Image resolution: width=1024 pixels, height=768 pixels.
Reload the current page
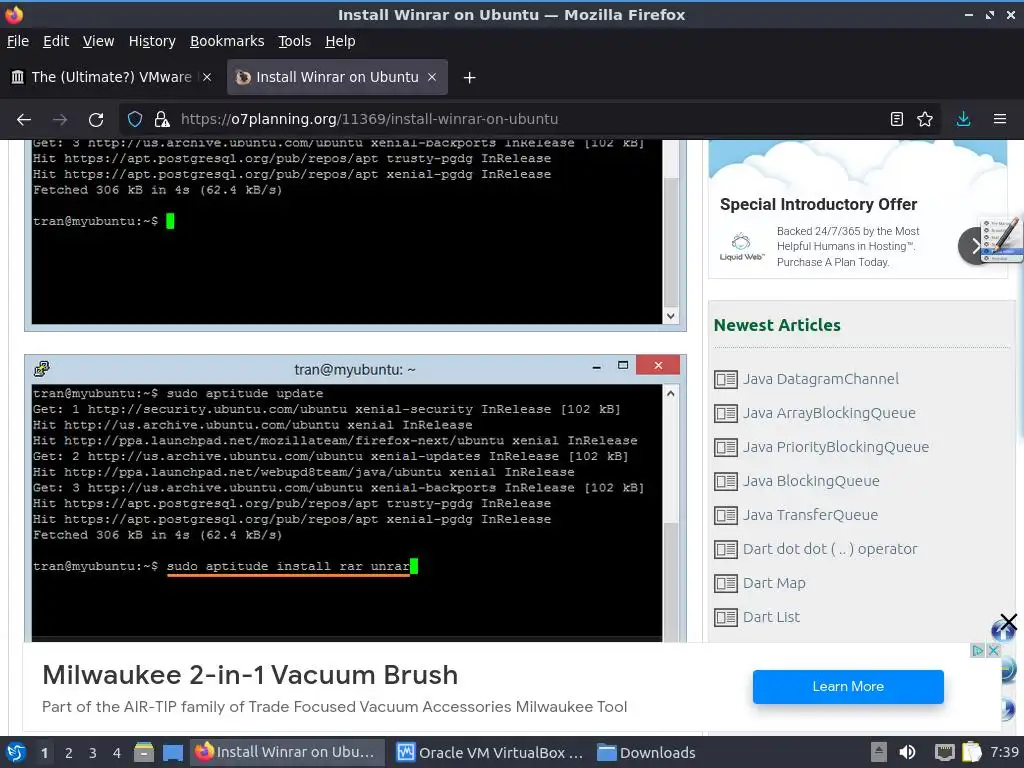coord(96,120)
